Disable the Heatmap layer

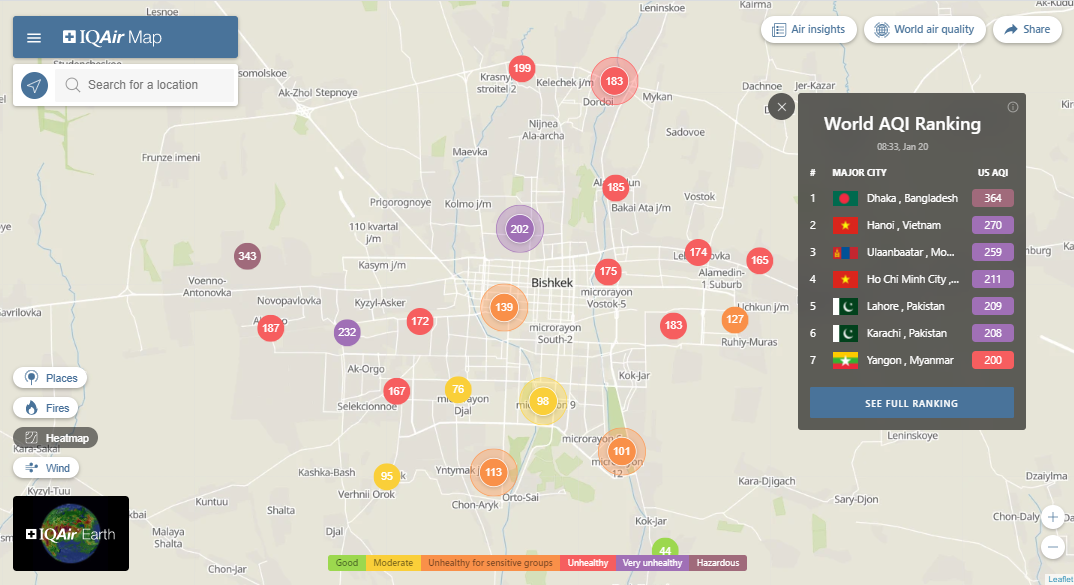(x=56, y=438)
